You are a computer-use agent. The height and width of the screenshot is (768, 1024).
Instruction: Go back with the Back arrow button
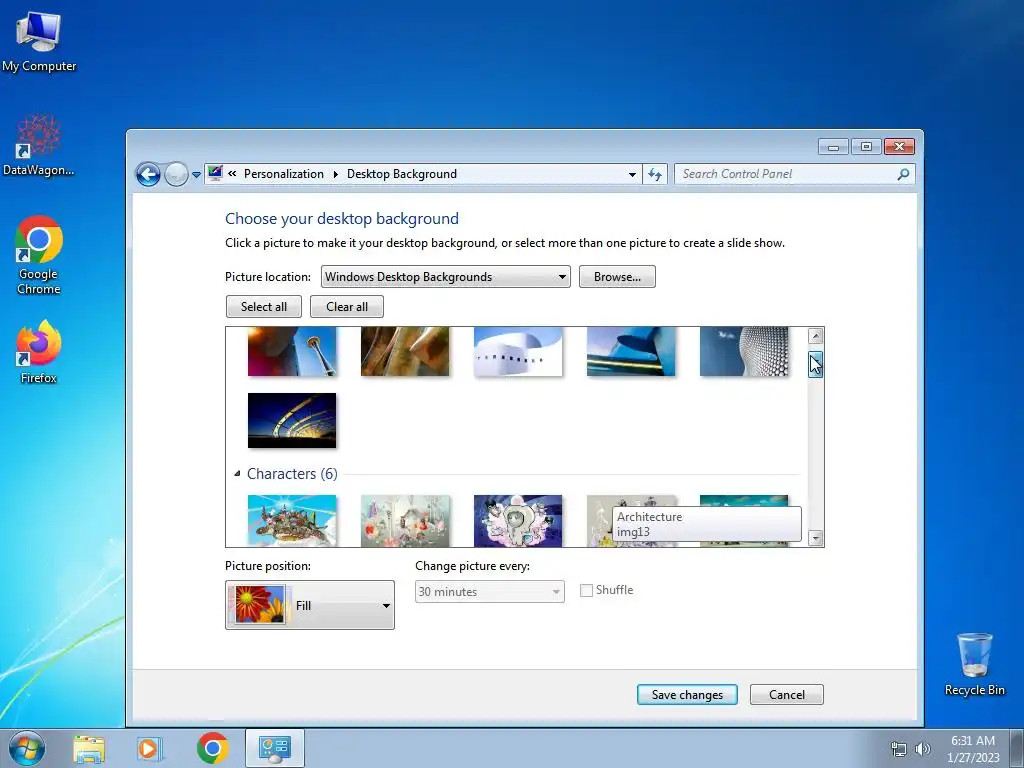pyautogui.click(x=148, y=174)
